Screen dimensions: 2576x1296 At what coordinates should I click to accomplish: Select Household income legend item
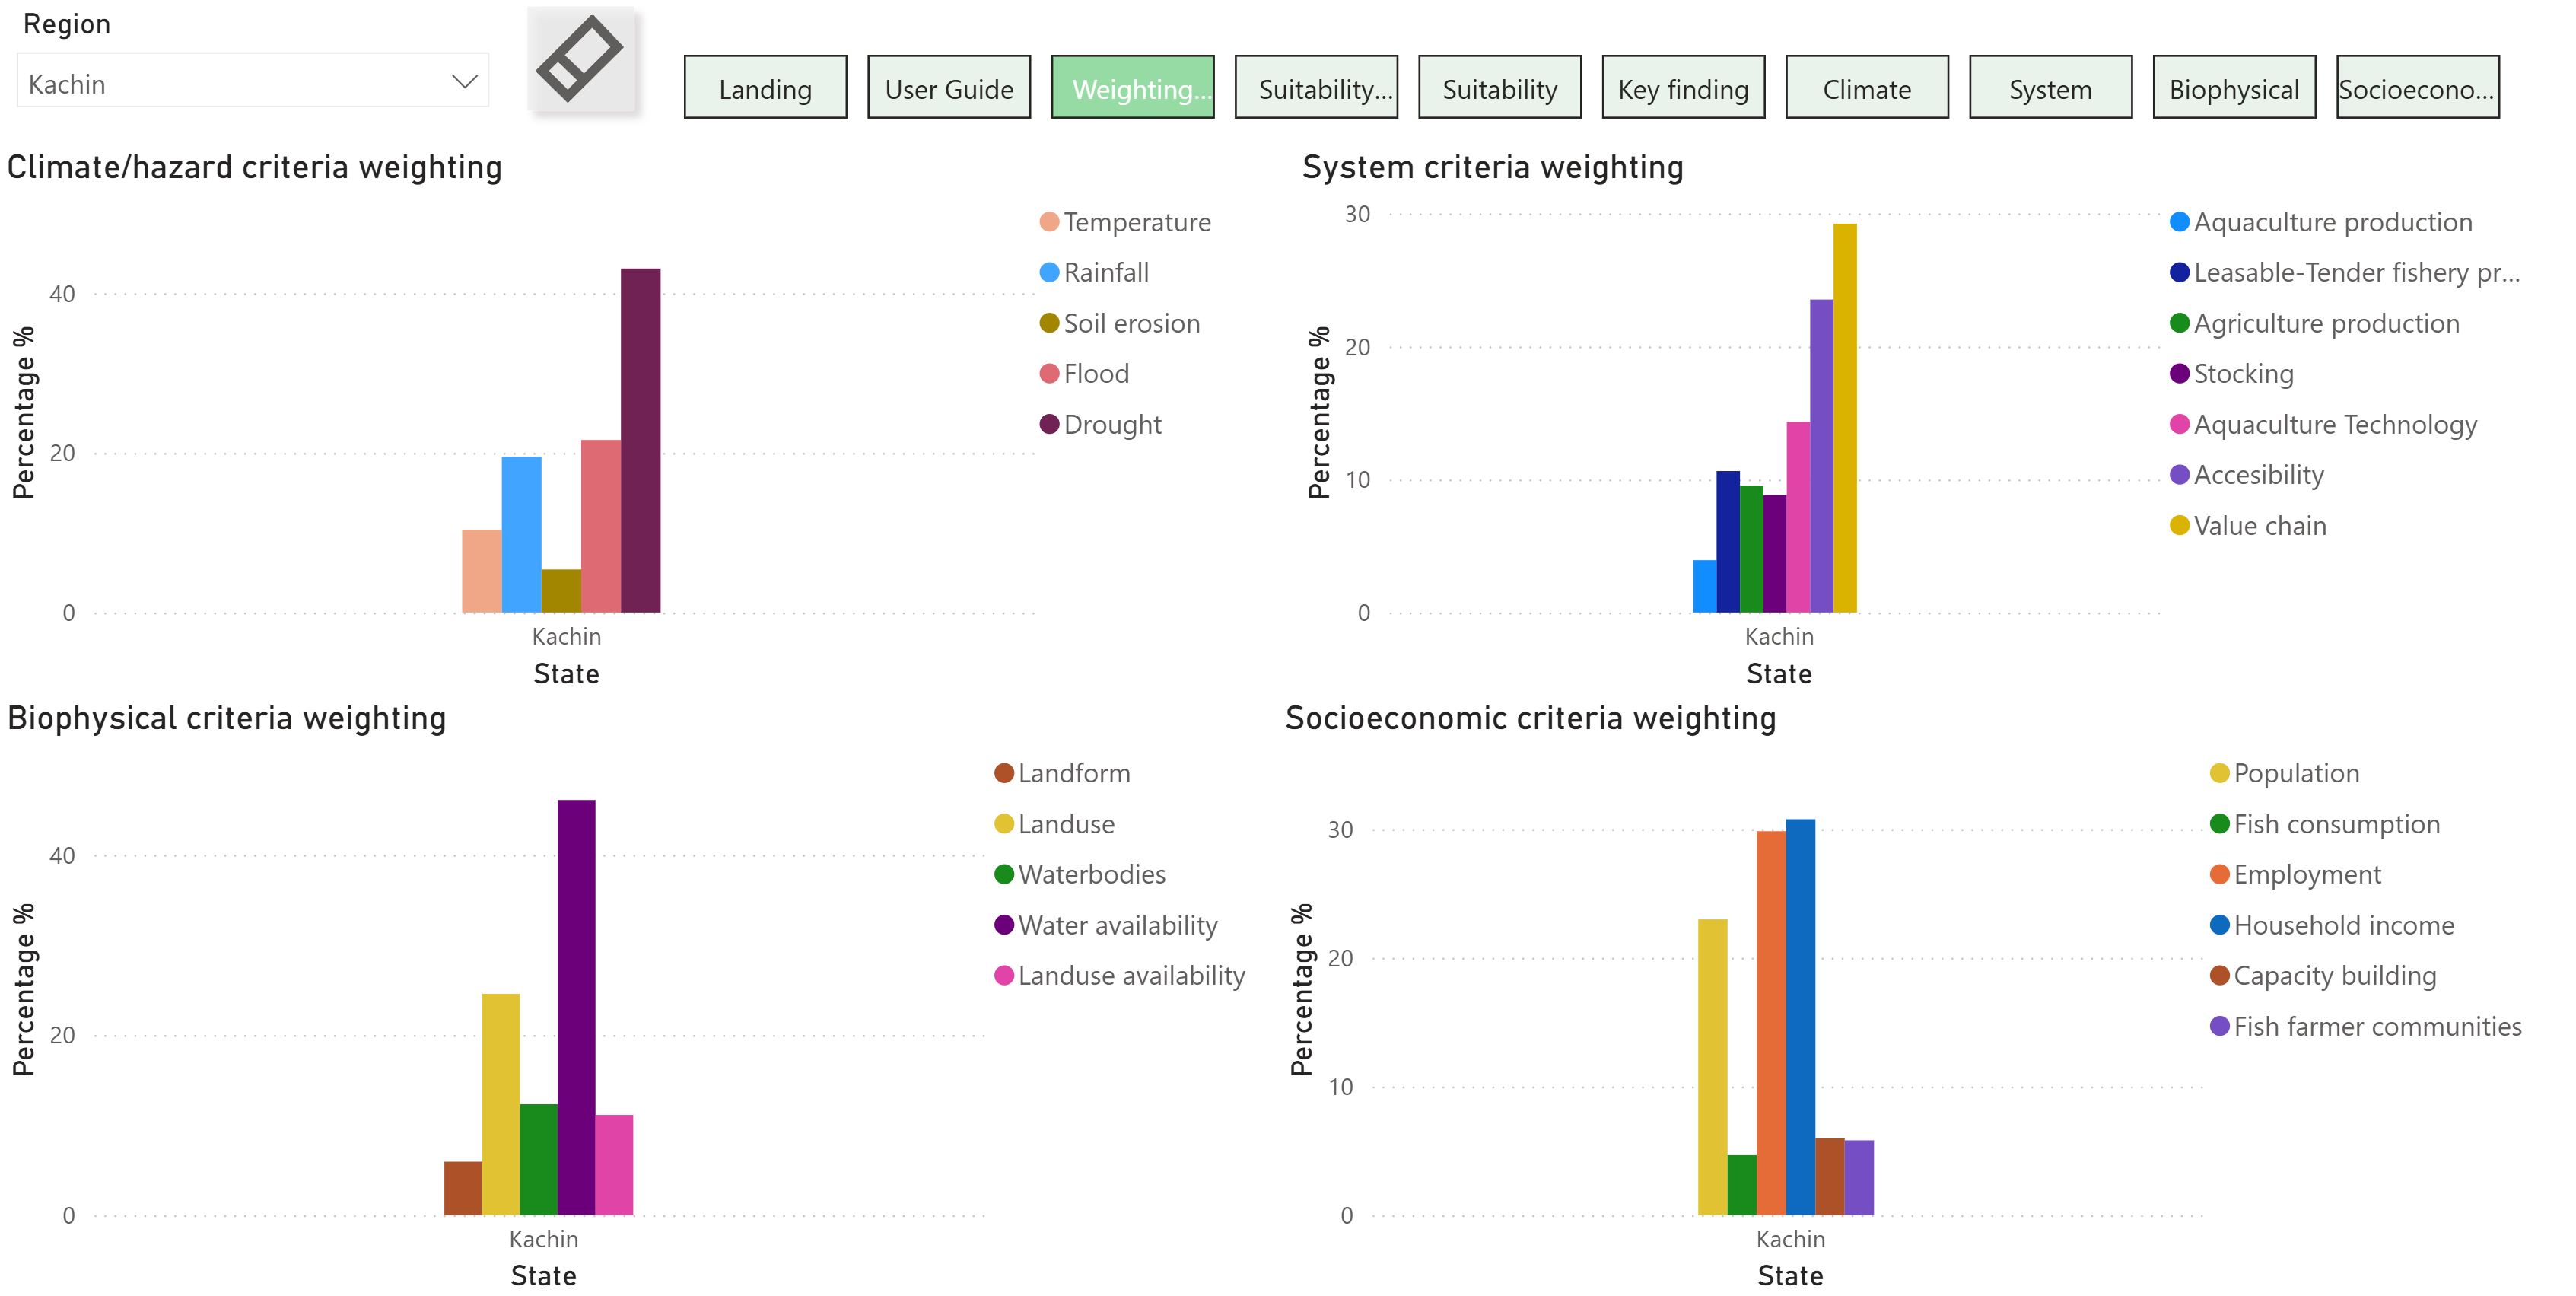[2332, 925]
